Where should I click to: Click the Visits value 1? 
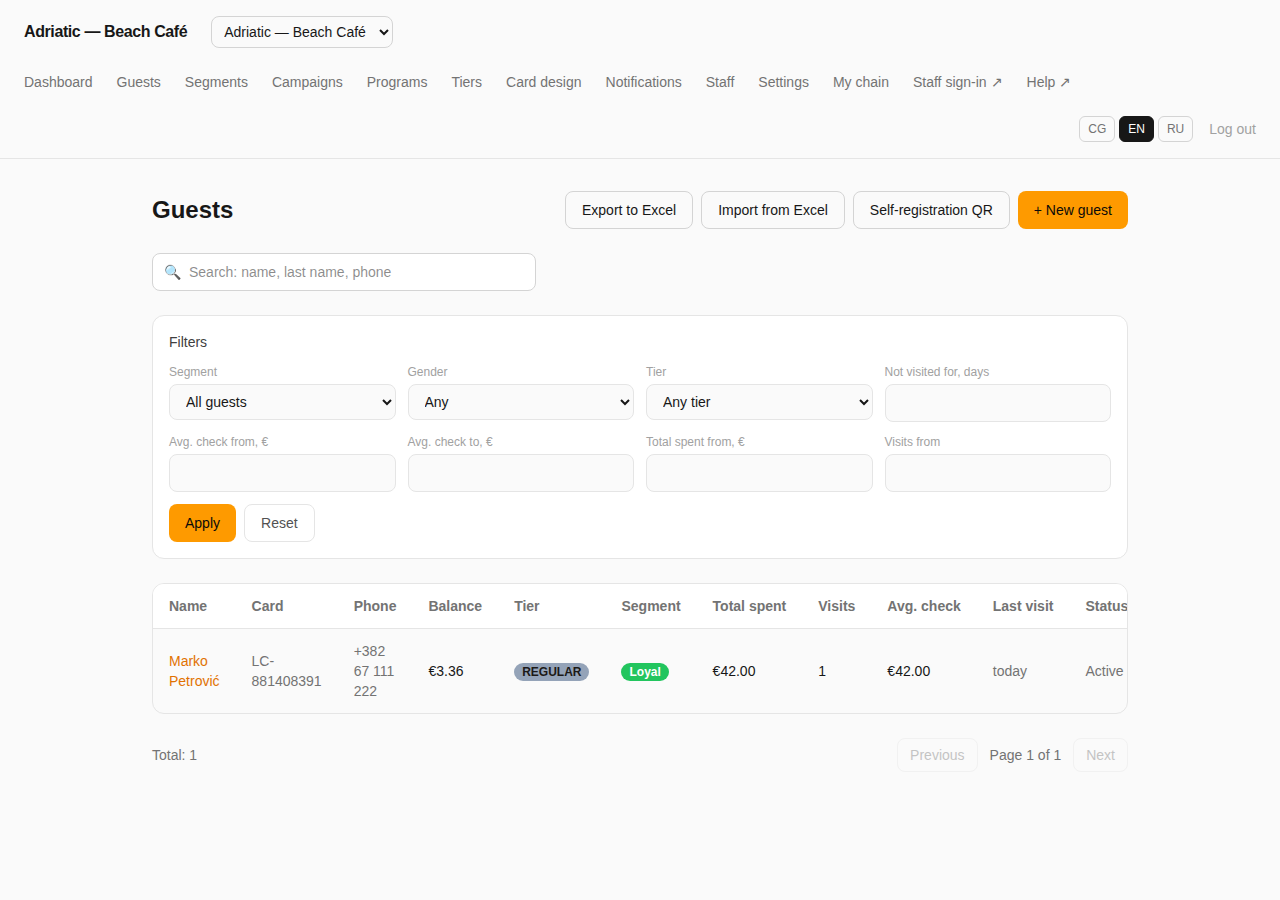click(x=822, y=671)
